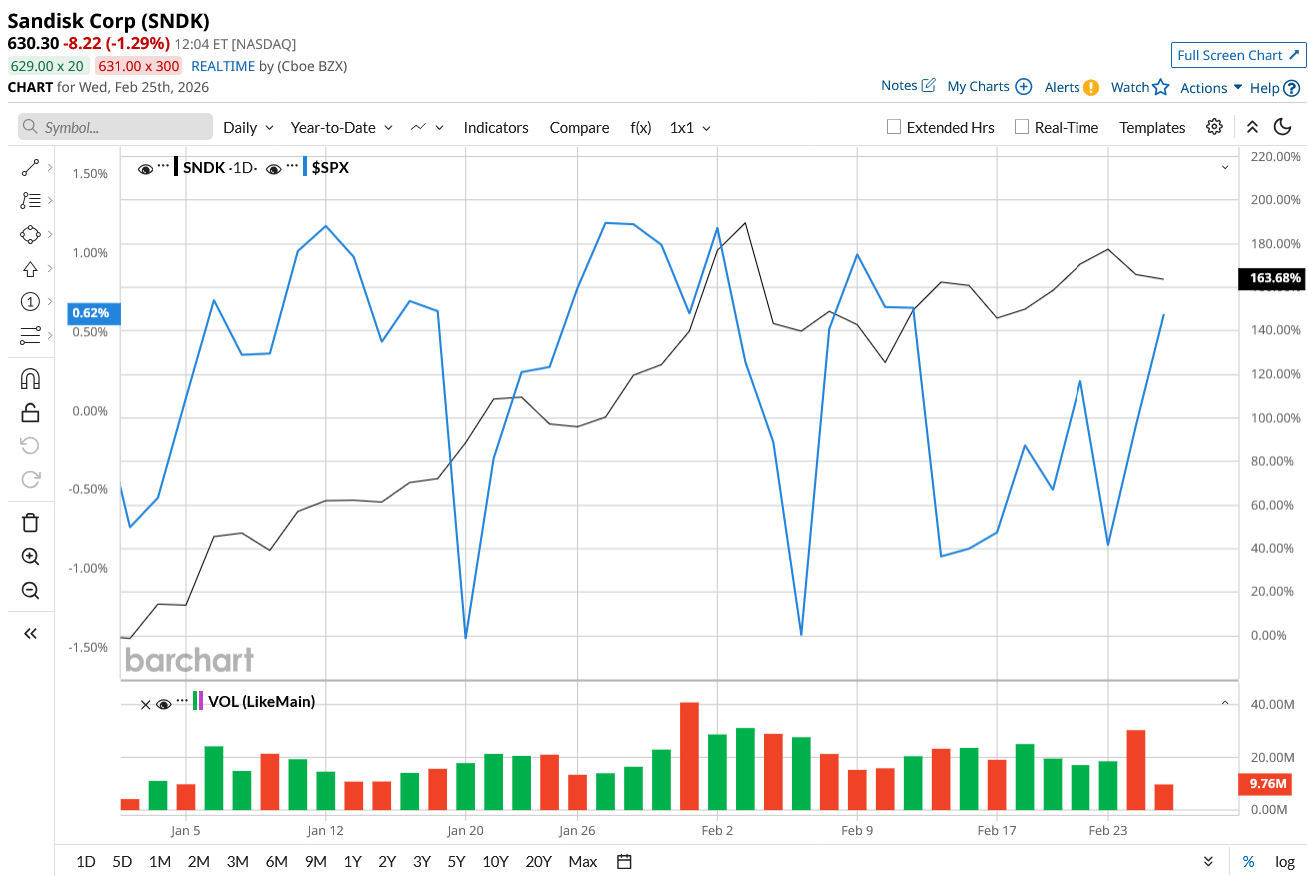Enable the Real-Time checkbox

pos(1022,127)
